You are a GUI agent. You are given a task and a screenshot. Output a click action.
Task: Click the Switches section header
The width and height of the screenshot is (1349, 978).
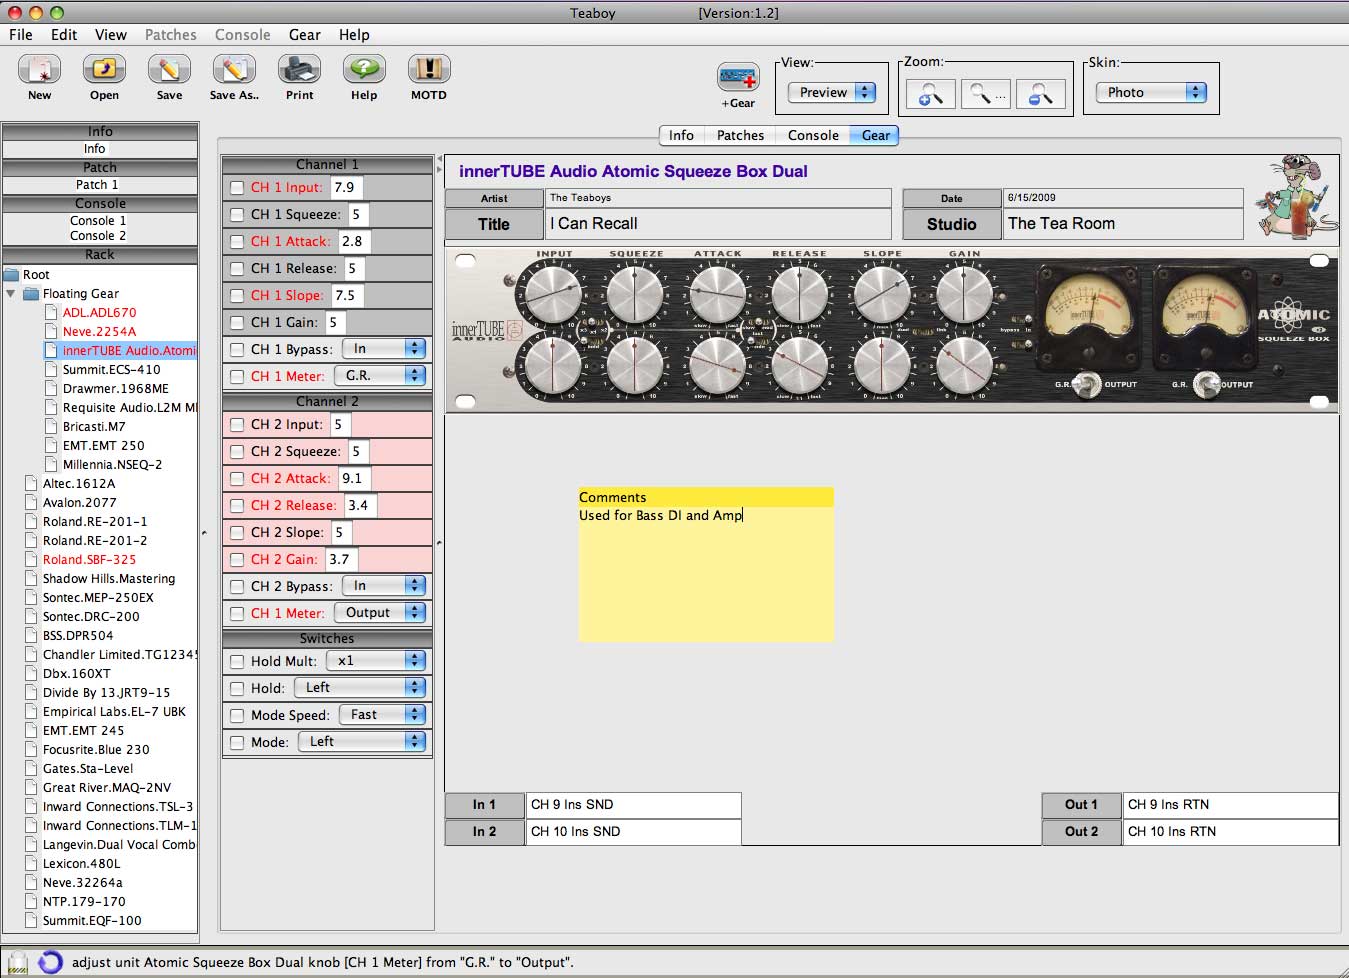coord(327,639)
